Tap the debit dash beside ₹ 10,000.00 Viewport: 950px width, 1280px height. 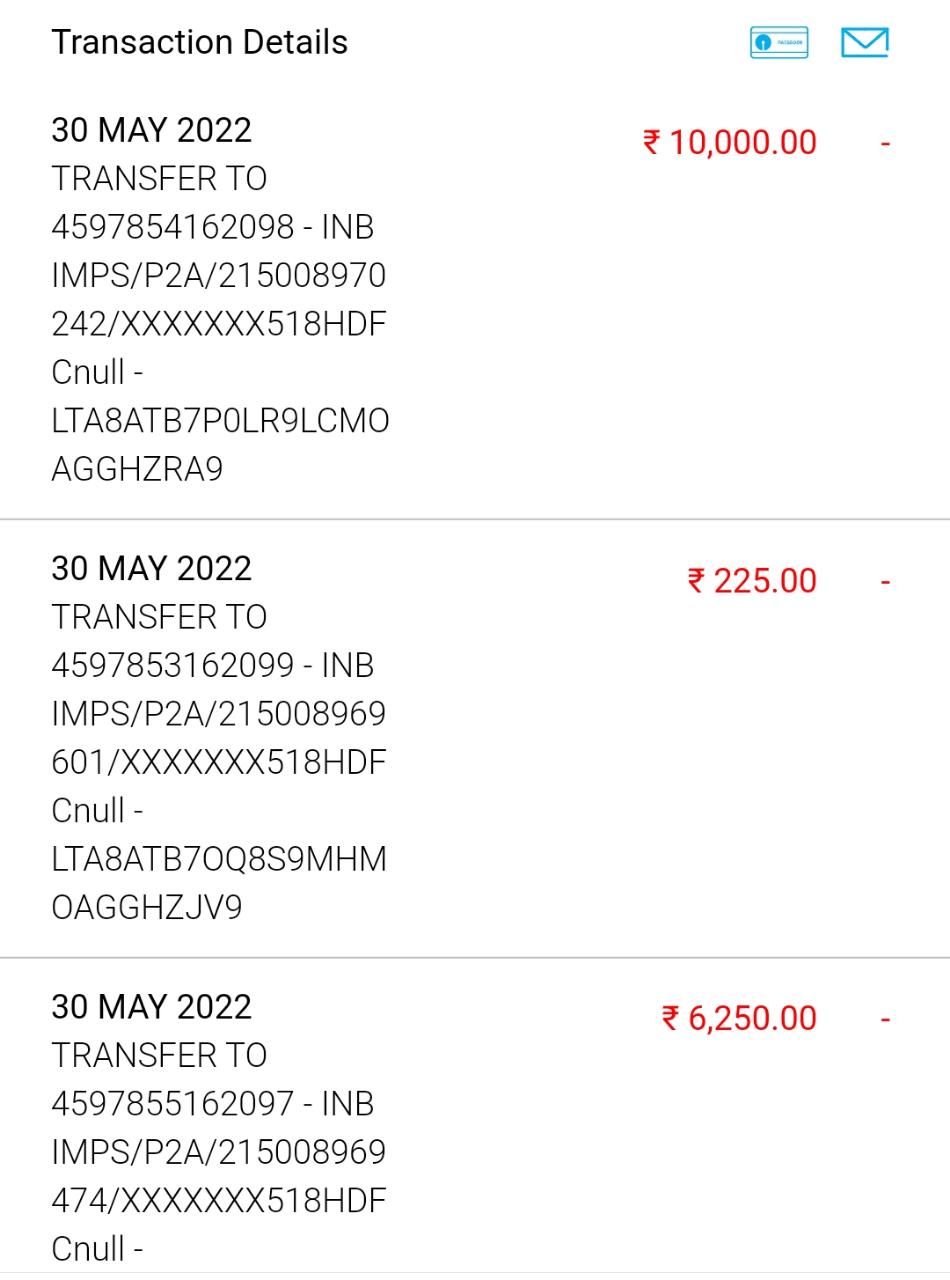pyautogui.click(x=885, y=143)
